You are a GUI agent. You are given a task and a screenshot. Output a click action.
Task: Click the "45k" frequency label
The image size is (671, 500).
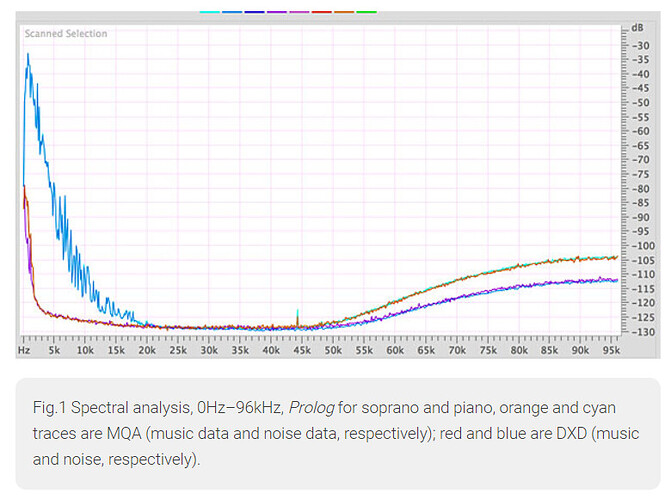point(302,351)
